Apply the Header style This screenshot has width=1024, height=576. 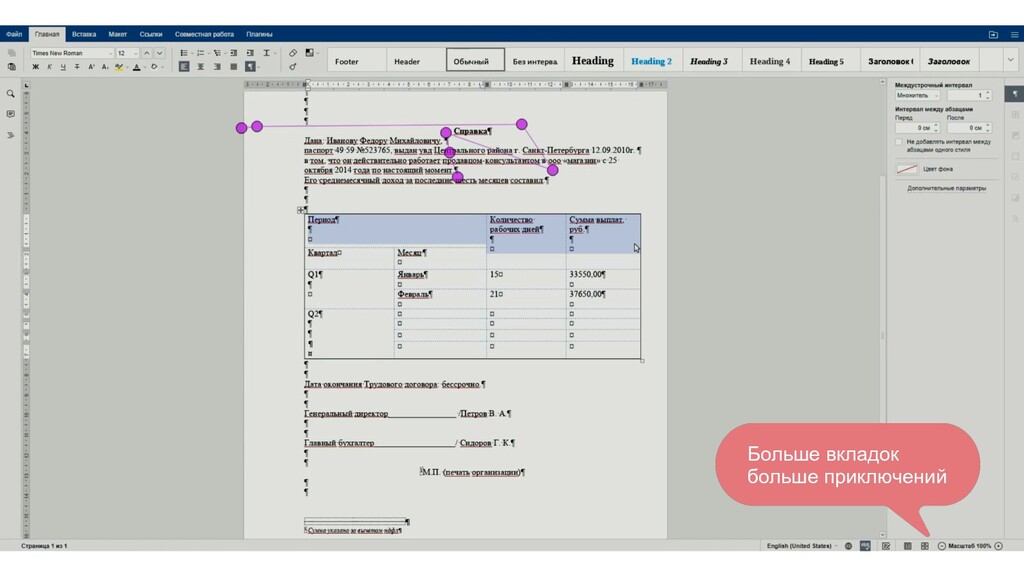[x=415, y=60]
